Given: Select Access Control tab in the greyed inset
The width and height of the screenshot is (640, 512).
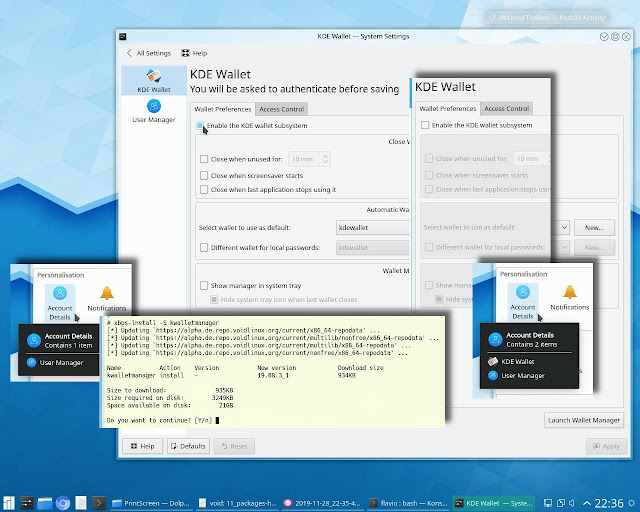Looking at the screenshot, I should (x=507, y=109).
